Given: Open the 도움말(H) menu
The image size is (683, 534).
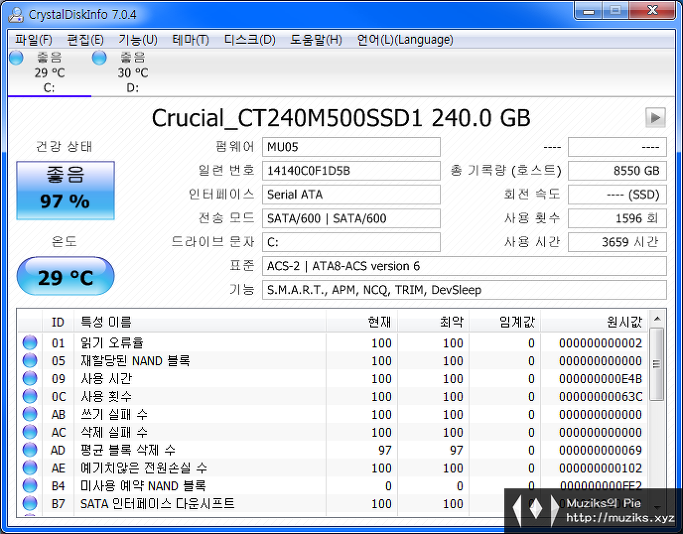Looking at the screenshot, I should coord(316,40).
